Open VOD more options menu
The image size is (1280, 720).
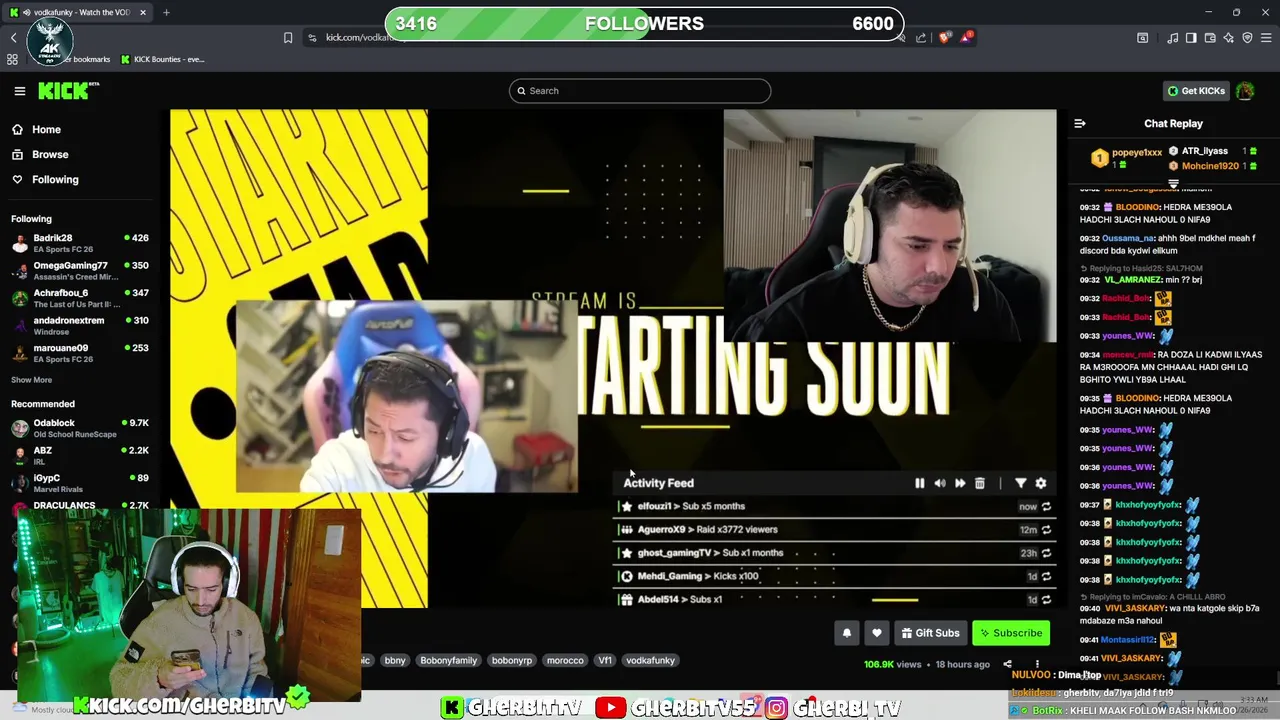point(1037,664)
